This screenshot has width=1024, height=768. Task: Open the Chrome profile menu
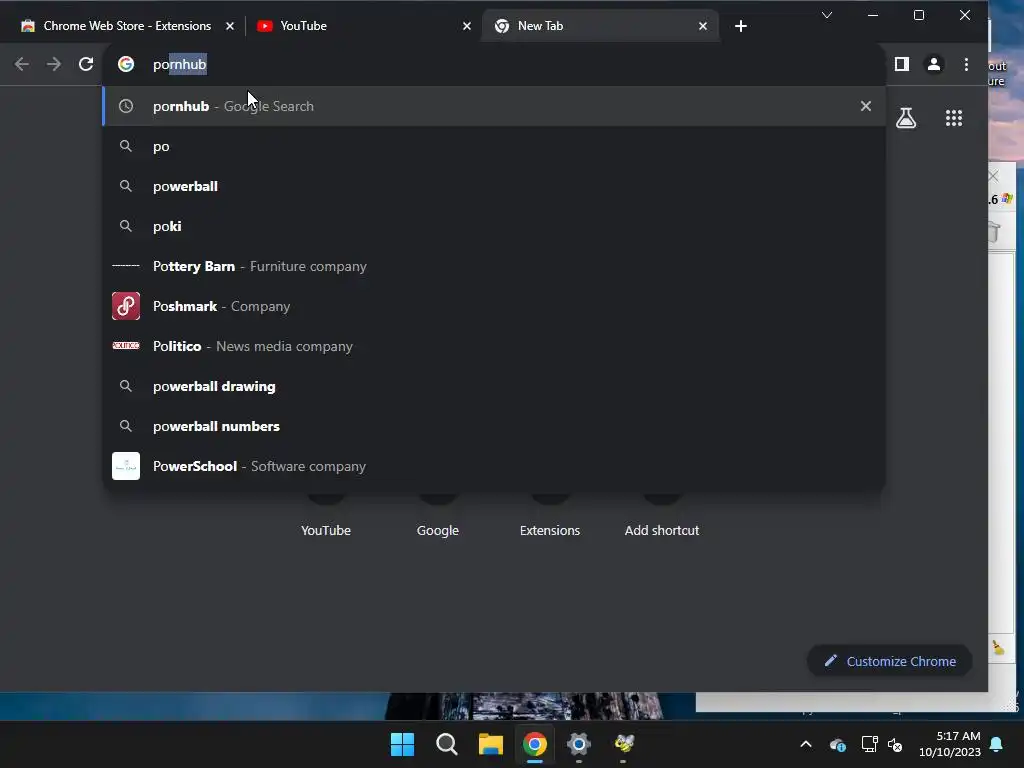(934, 64)
